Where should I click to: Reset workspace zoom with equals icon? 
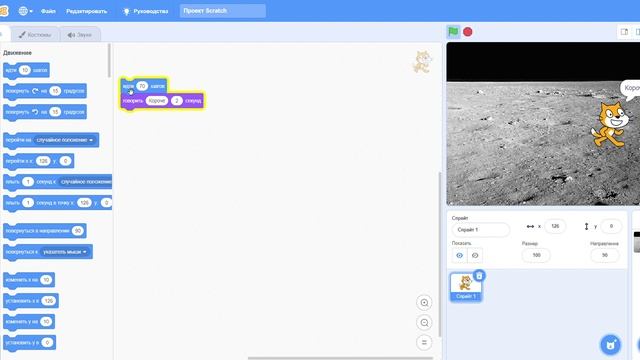424,342
